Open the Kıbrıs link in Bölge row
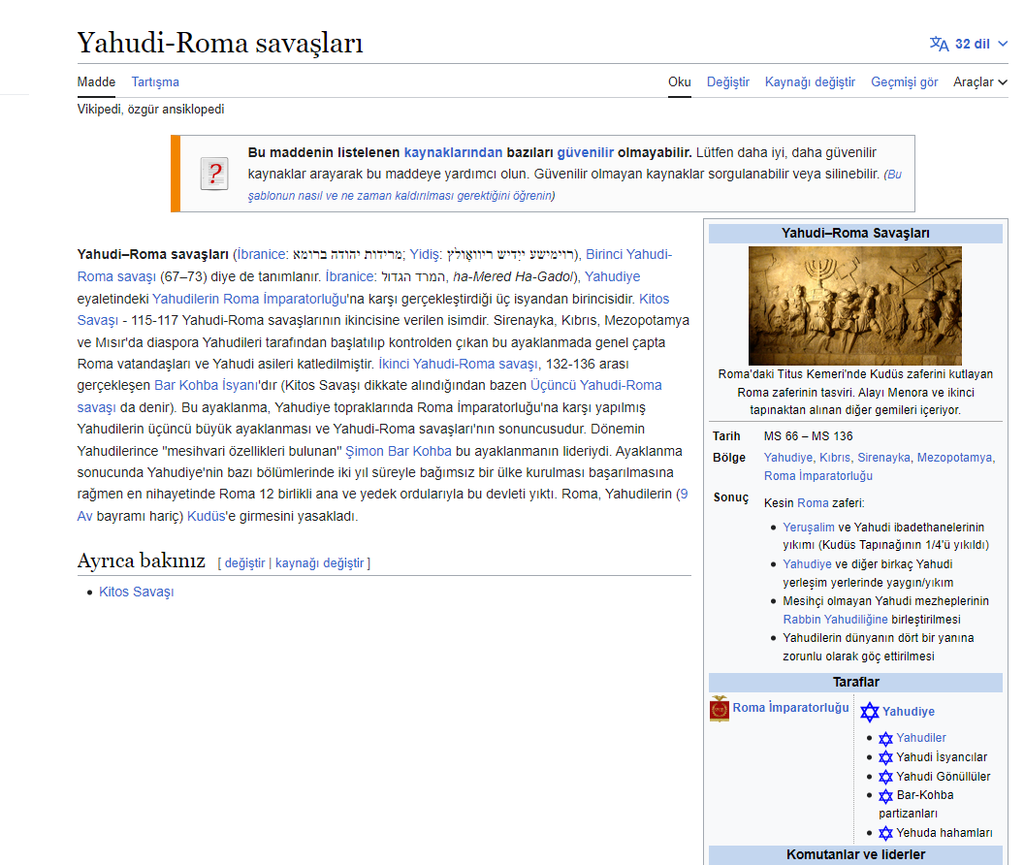Image resolution: width=1024 pixels, height=865 pixels. [835, 458]
